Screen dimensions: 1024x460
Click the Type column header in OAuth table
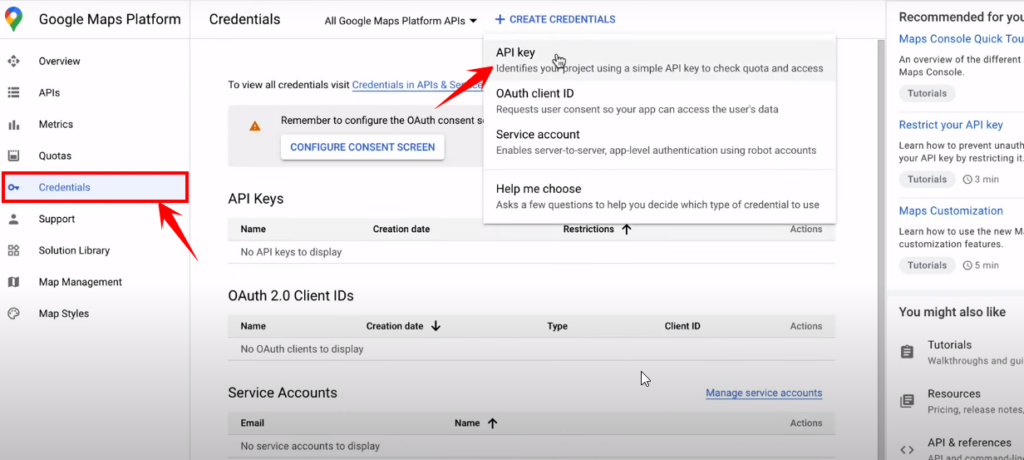click(557, 326)
